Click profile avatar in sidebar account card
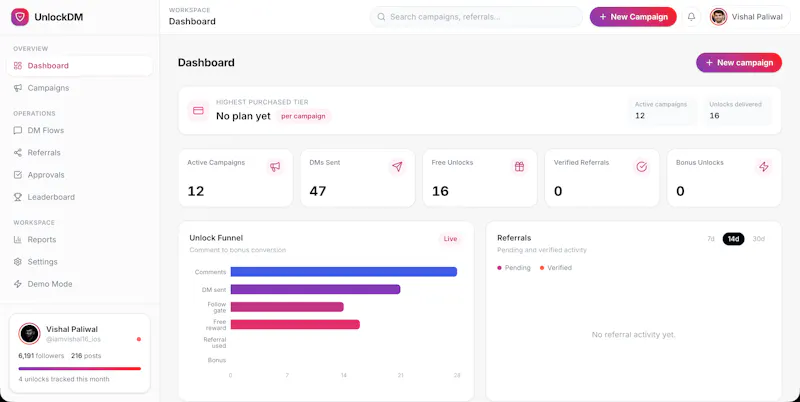This screenshot has height=402, width=800. [29, 334]
